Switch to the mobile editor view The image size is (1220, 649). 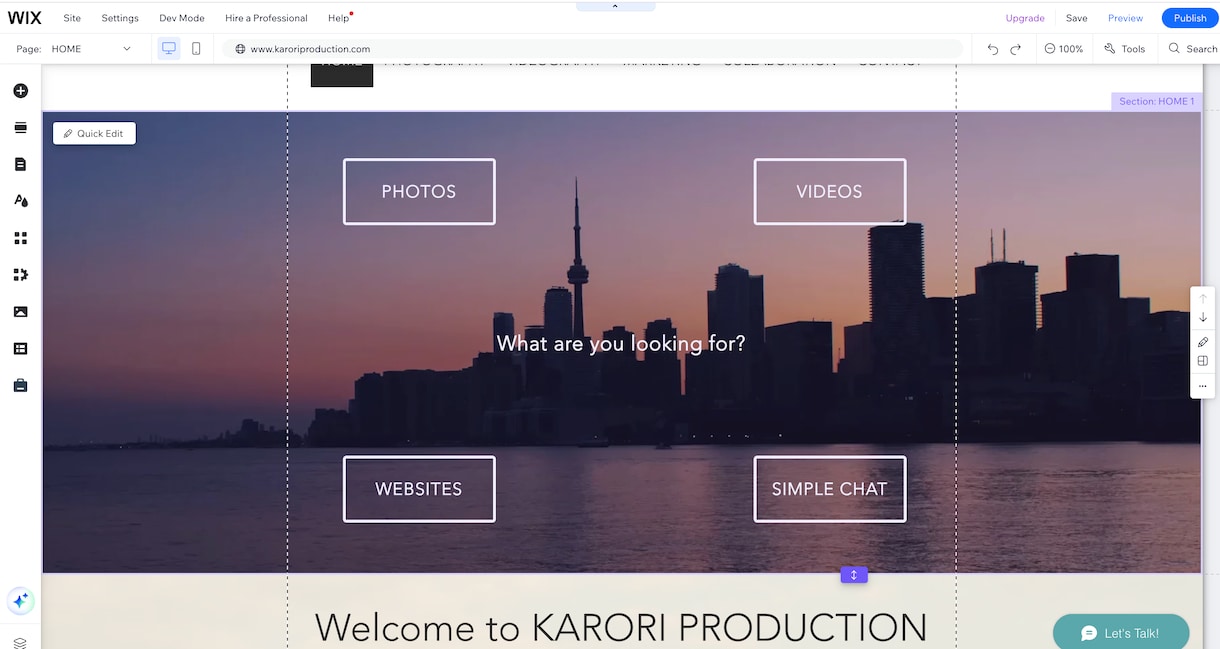[196, 48]
